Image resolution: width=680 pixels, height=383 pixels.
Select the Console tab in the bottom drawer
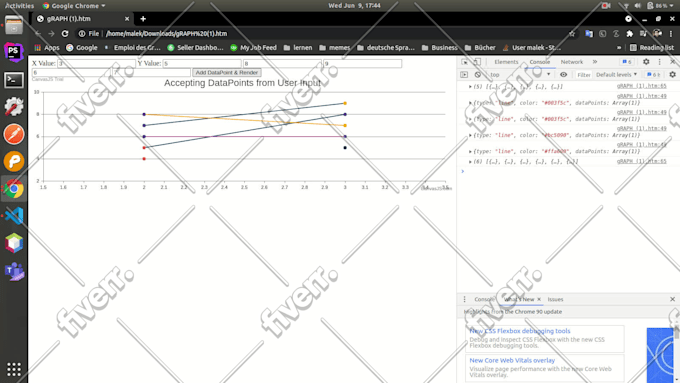pyautogui.click(x=484, y=299)
